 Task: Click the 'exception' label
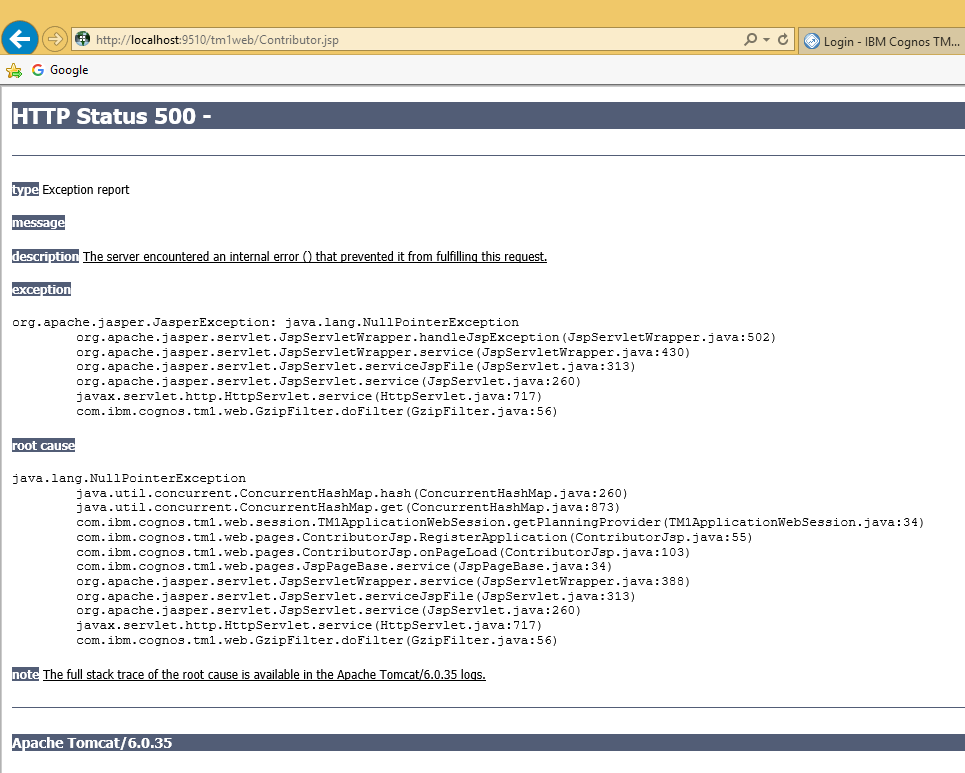pos(41,289)
